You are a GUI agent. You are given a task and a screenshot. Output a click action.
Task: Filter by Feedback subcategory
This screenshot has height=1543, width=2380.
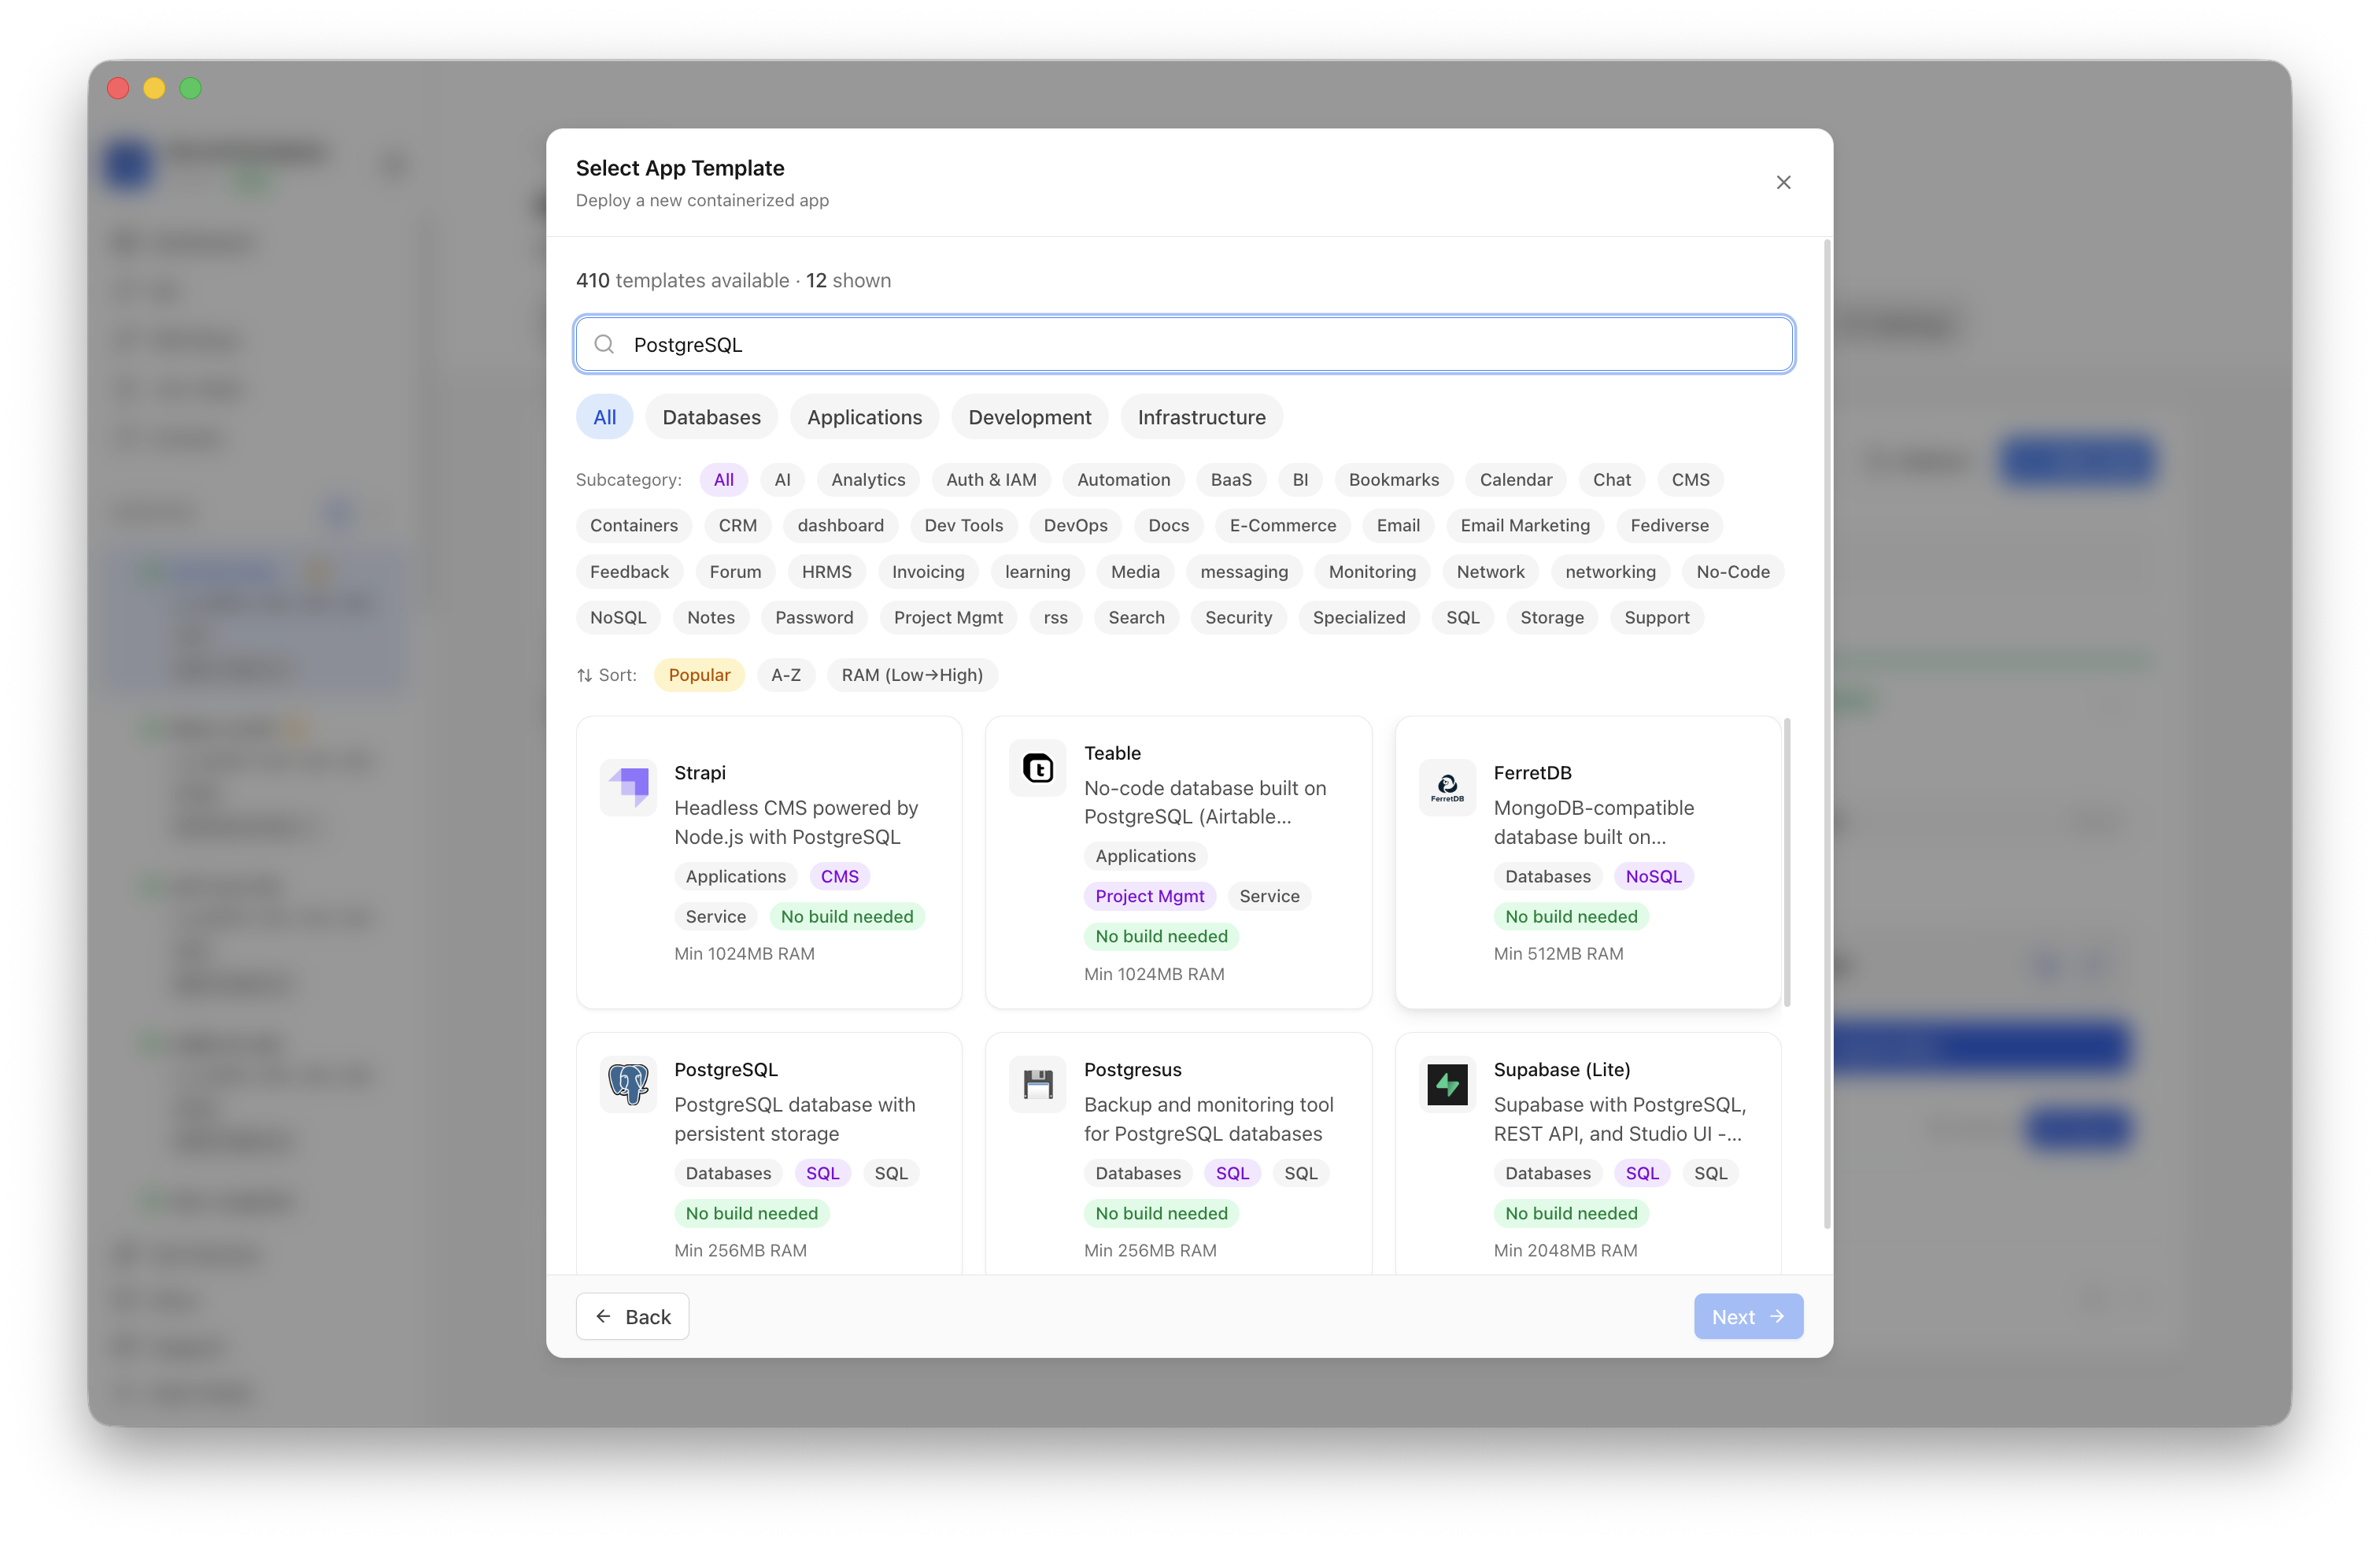tap(629, 571)
